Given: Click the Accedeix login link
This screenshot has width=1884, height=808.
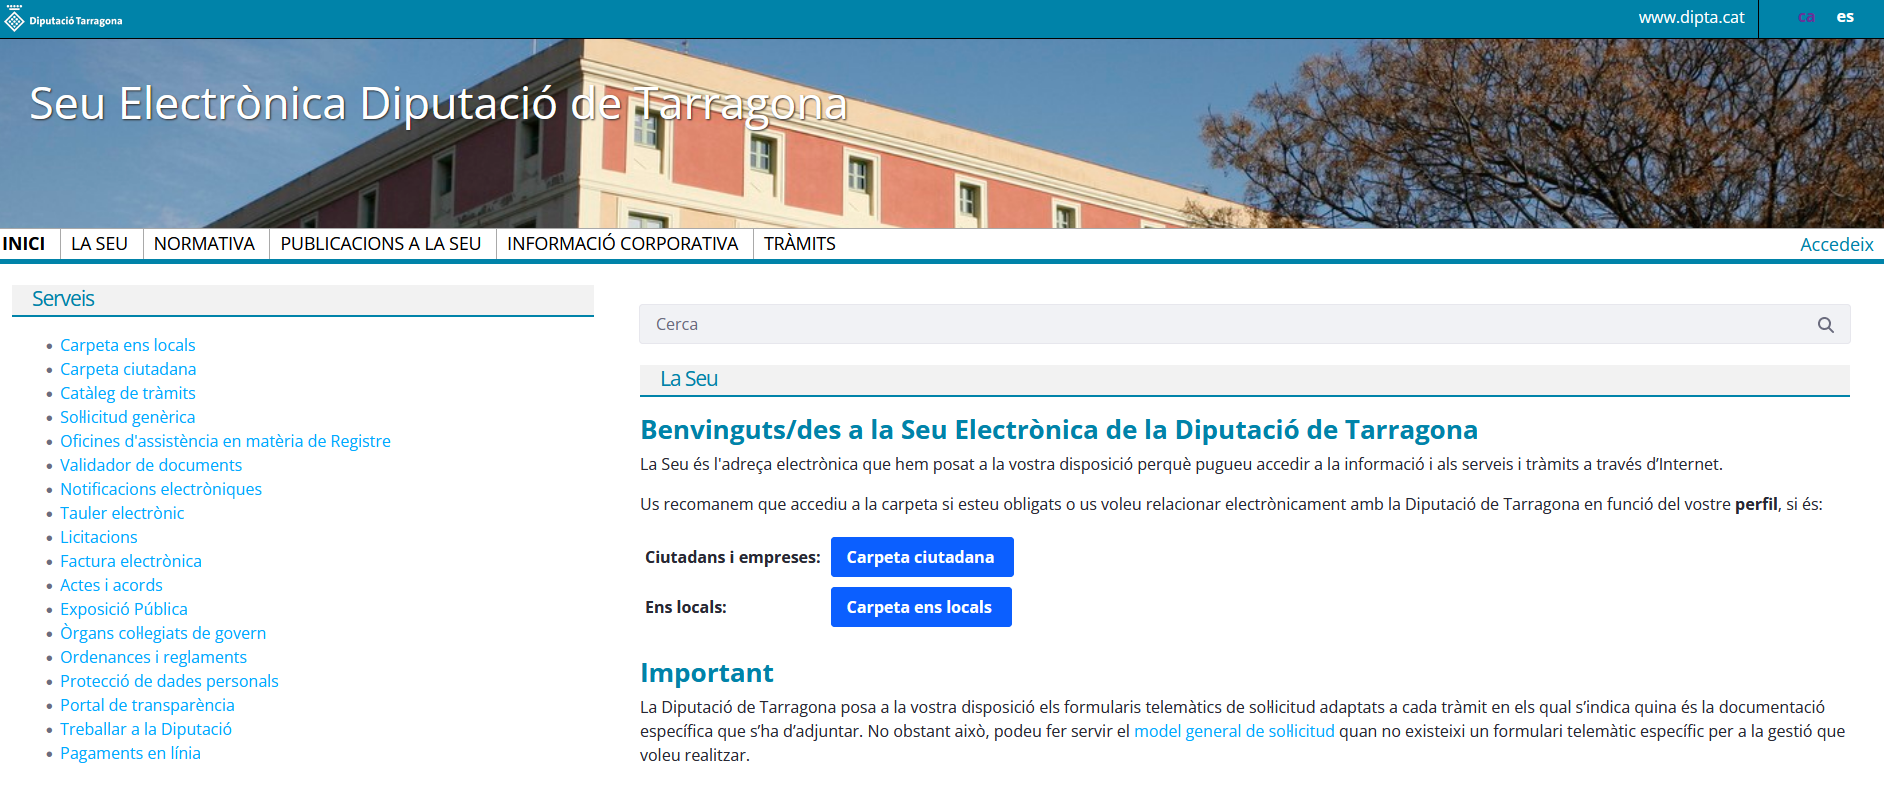Looking at the screenshot, I should click(x=1836, y=245).
